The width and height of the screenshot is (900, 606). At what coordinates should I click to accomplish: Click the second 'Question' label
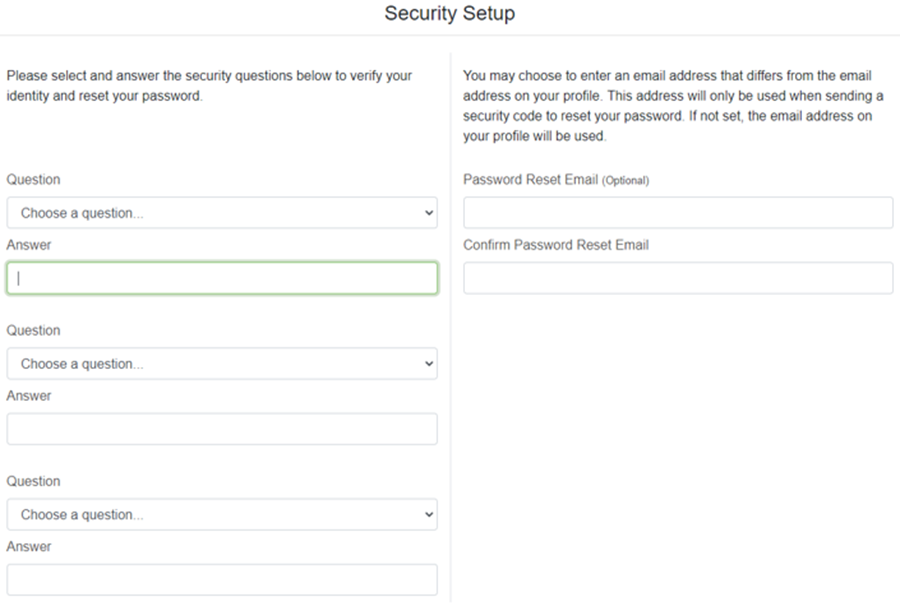point(33,331)
